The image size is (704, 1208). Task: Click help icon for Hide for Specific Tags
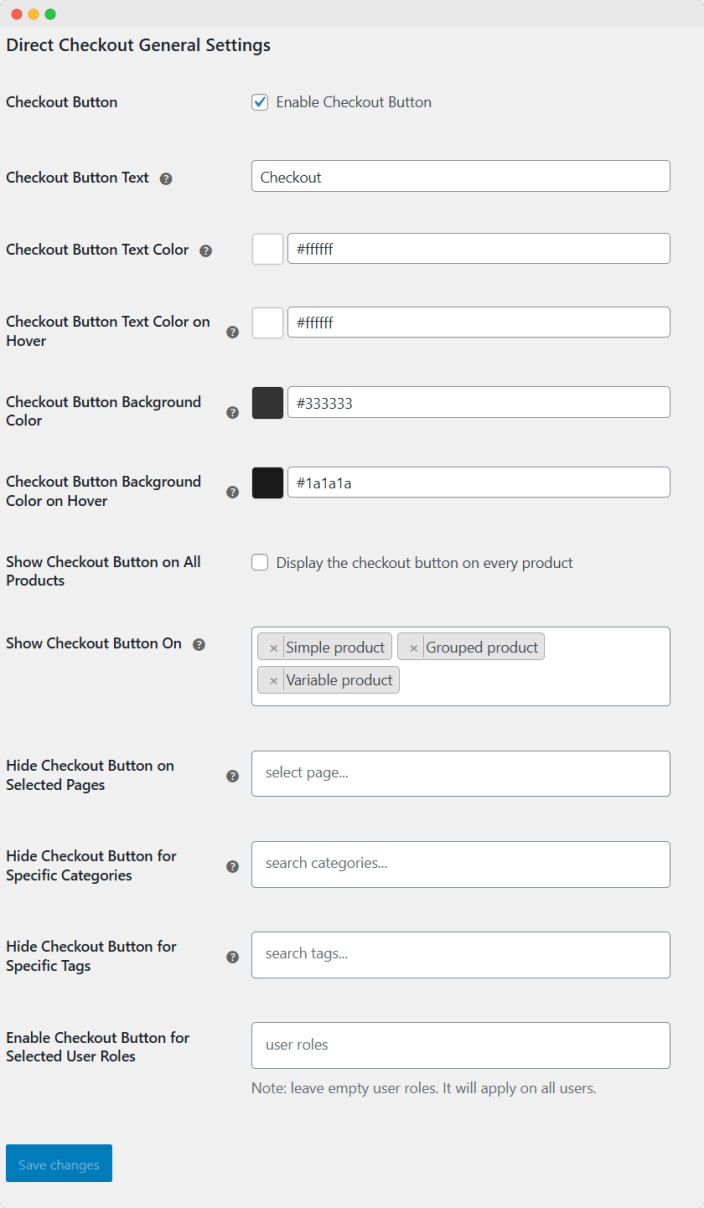point(233,957)
